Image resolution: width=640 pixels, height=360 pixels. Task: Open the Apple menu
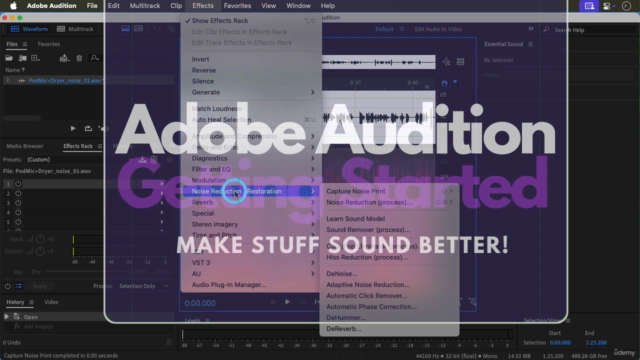[13, 6]
